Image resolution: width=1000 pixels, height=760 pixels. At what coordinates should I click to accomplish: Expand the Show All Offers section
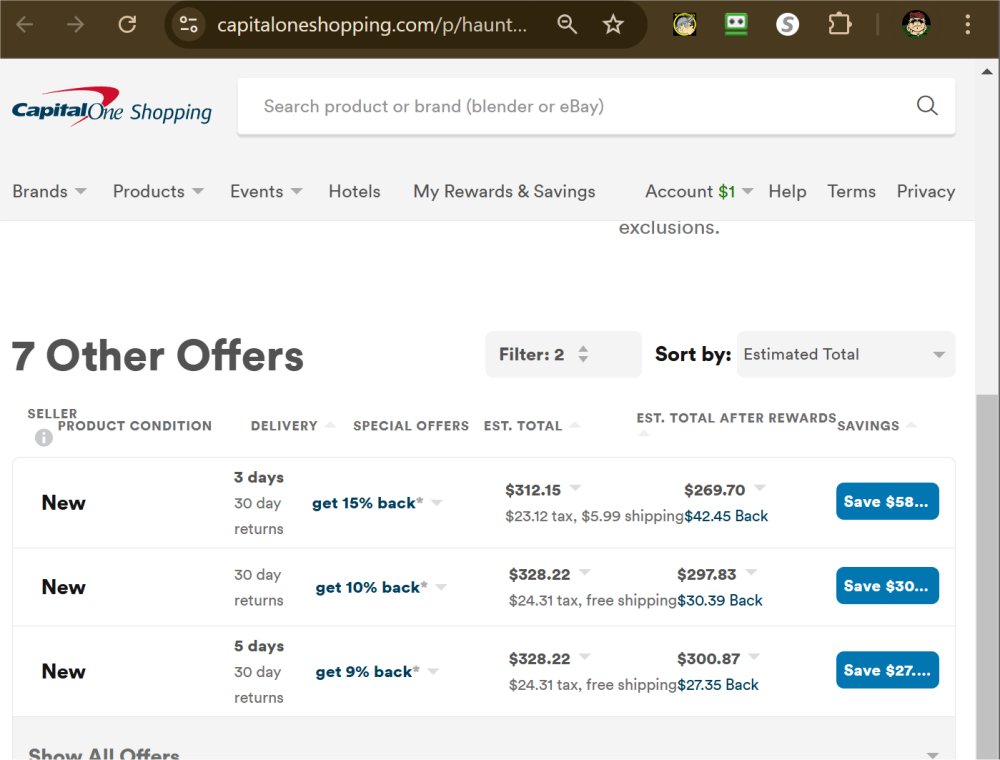(104, 752)
